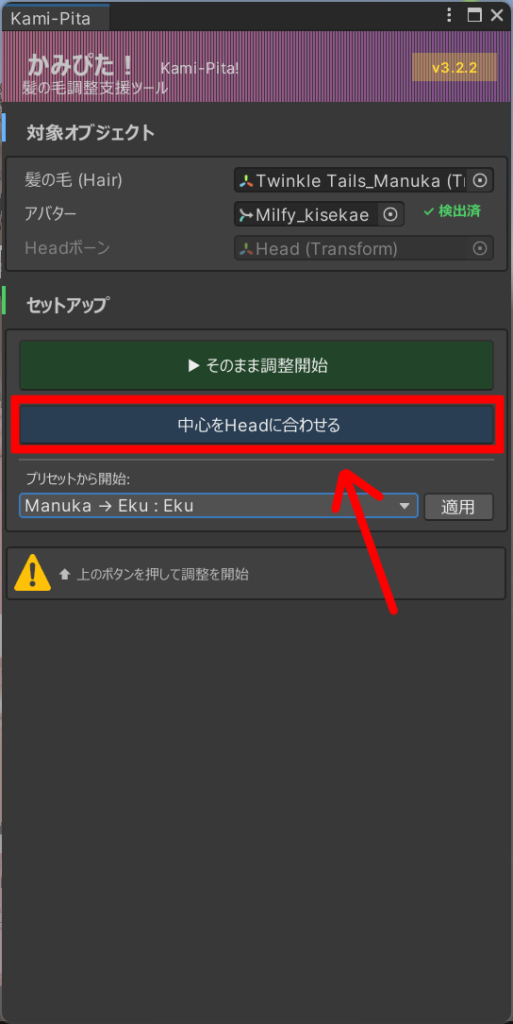The width and height of the screenshot is (513, 1024).
Task: Open object picker for Head bone field
Action: coord(480,249)
